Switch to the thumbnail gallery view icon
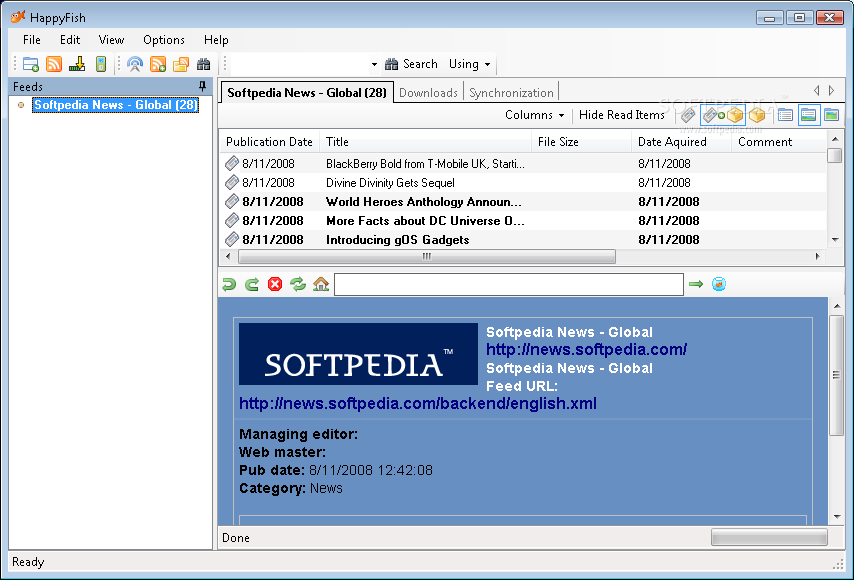The width and height of the screenshot is (854, 580). (x=830, y=115)
